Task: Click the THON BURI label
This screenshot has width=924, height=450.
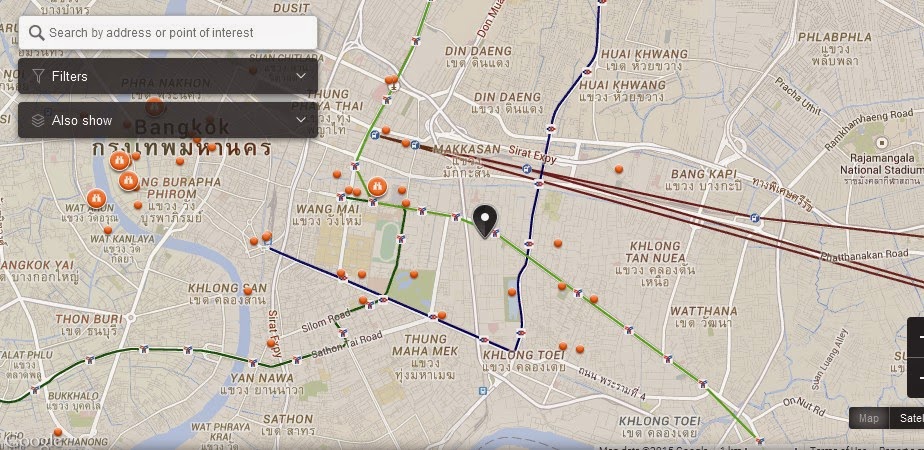Action: (x=89, y=319)
